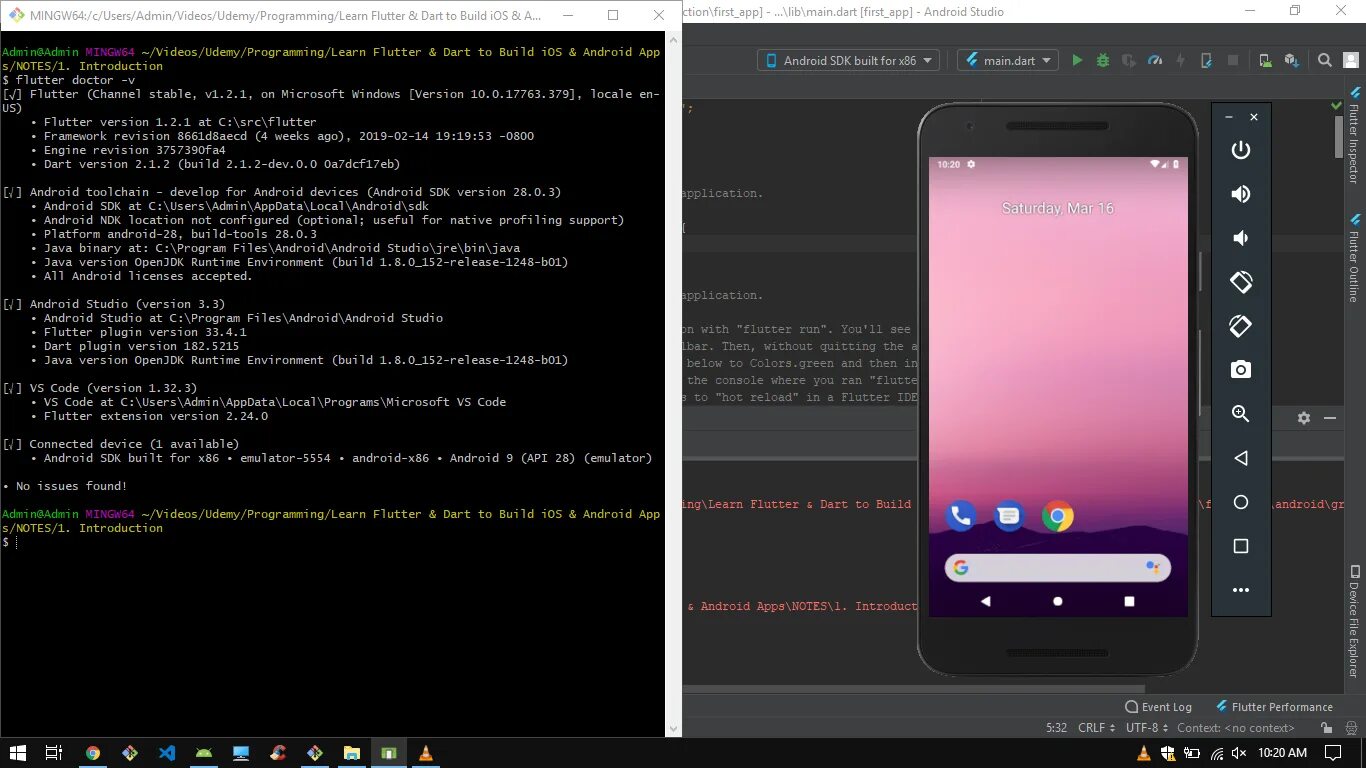
Task: Open emulator extended controls (three dots)
Action: [1241, 590]
